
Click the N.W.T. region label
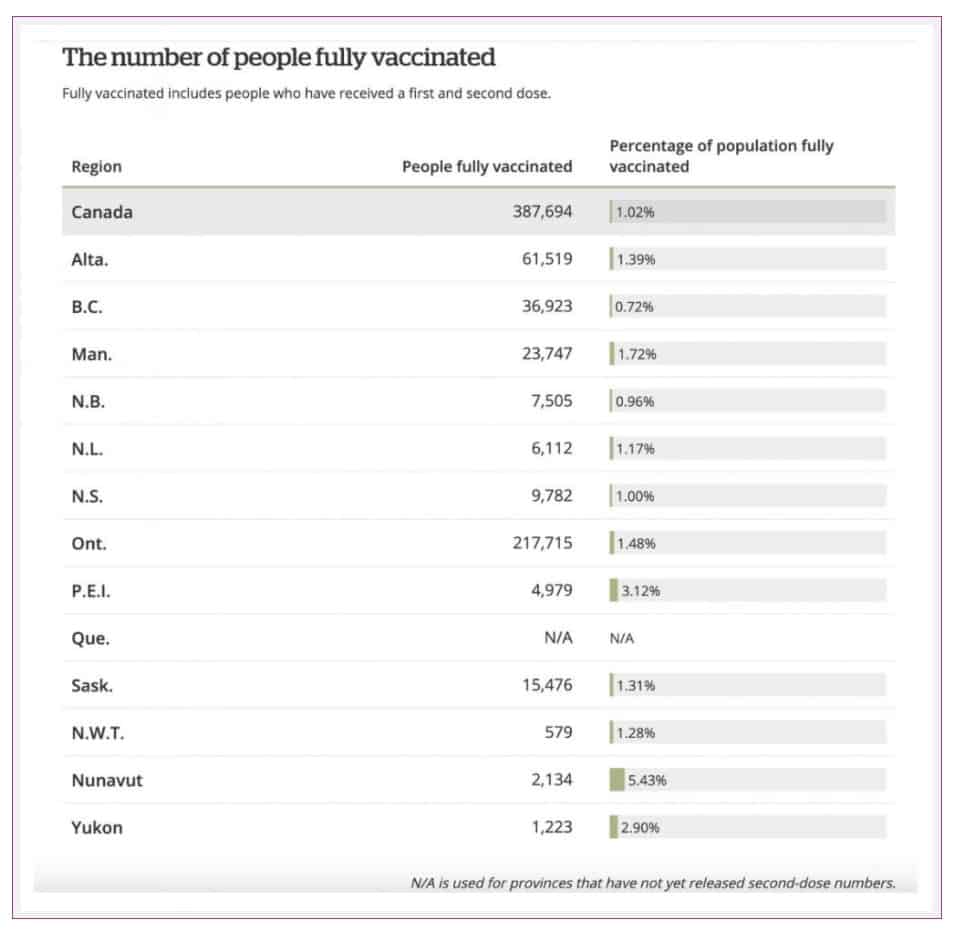pyautogui.click(x=98, y=733)
